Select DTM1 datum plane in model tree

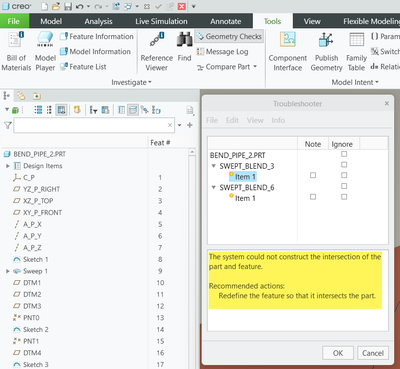click(32, 283)
